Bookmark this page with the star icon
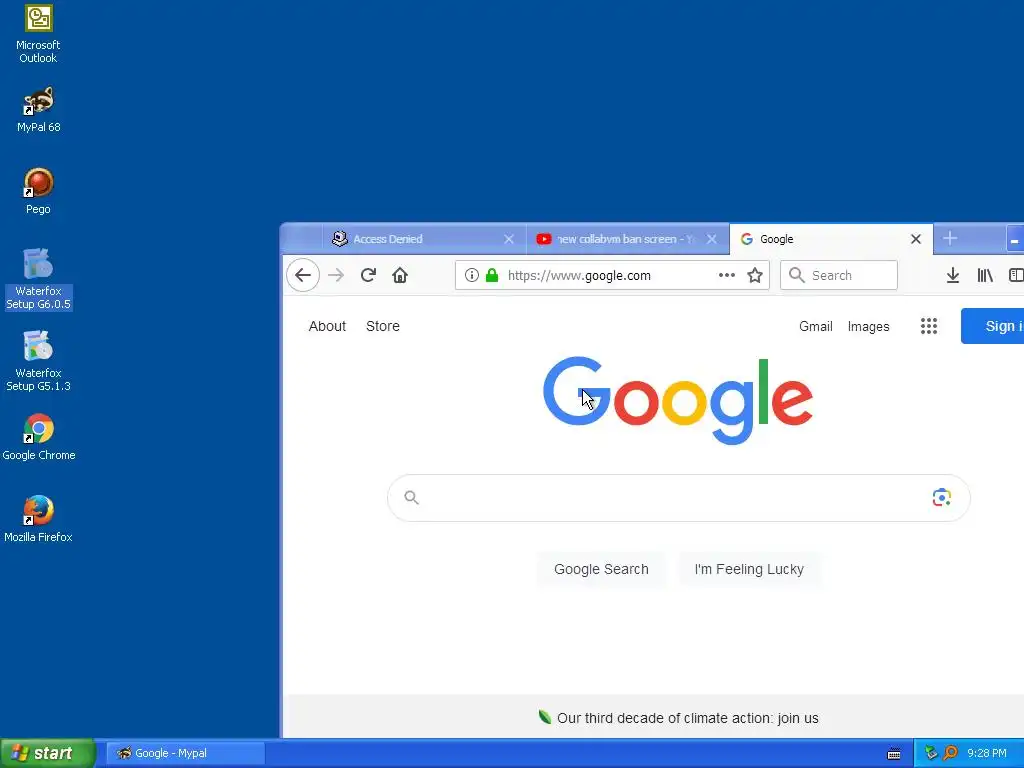 pos(755,275)
